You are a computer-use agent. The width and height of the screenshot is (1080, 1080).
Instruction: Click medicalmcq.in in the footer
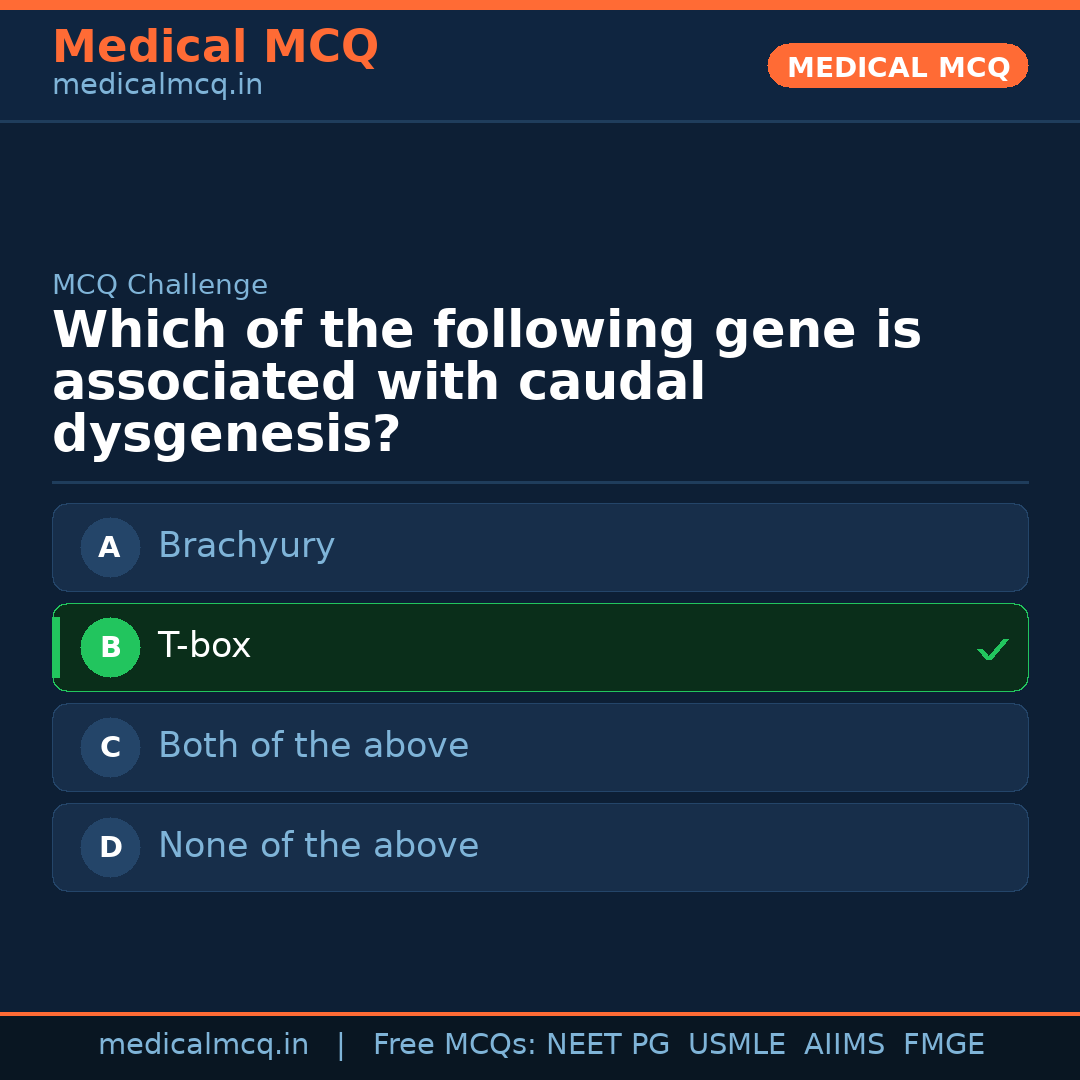point(204,1044)
